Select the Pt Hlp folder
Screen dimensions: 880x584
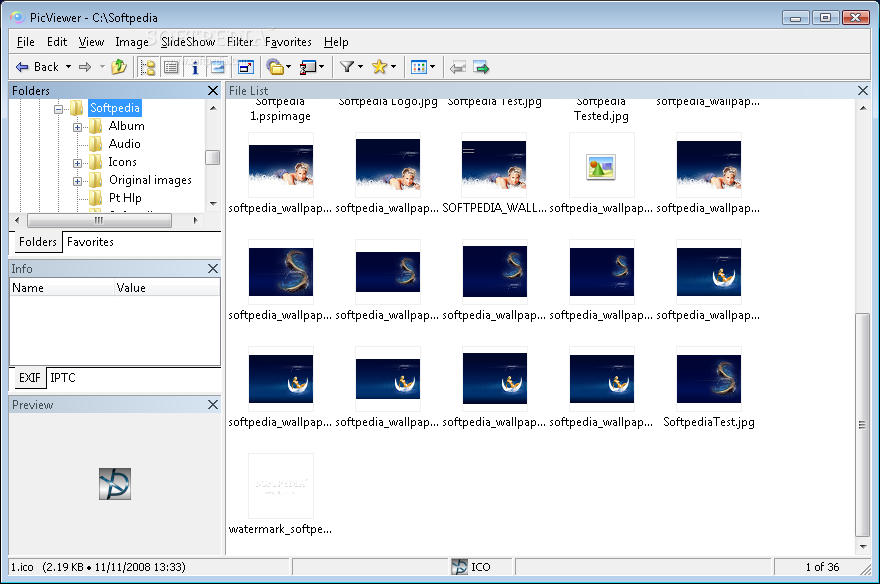pos(125,197)
